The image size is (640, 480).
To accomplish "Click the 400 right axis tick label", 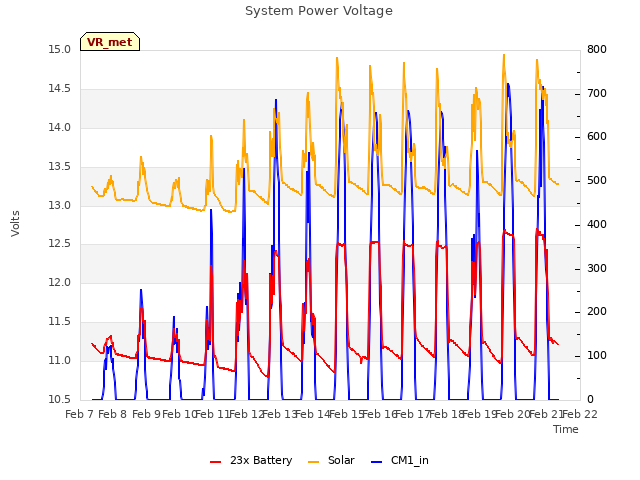I will click(597, 224).
